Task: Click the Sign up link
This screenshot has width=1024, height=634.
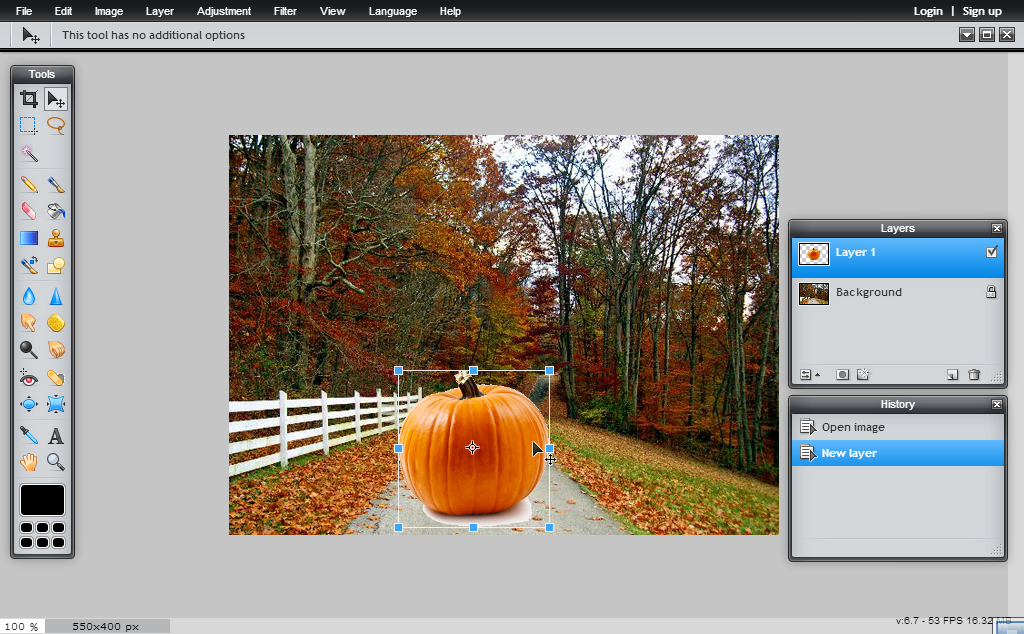Action: coord(982,11)
